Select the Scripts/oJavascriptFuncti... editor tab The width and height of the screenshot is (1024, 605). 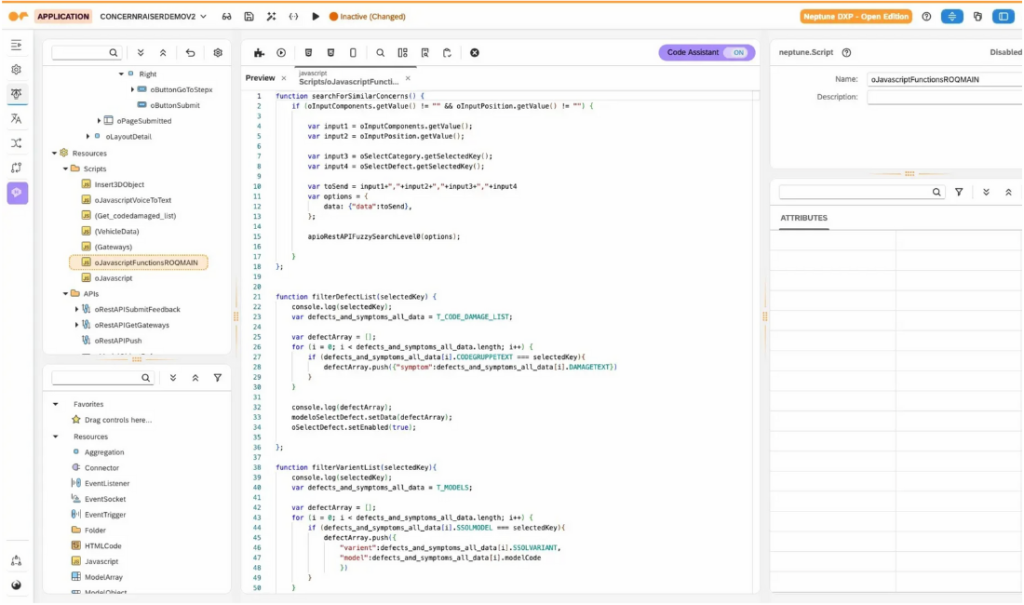(347, 78)
